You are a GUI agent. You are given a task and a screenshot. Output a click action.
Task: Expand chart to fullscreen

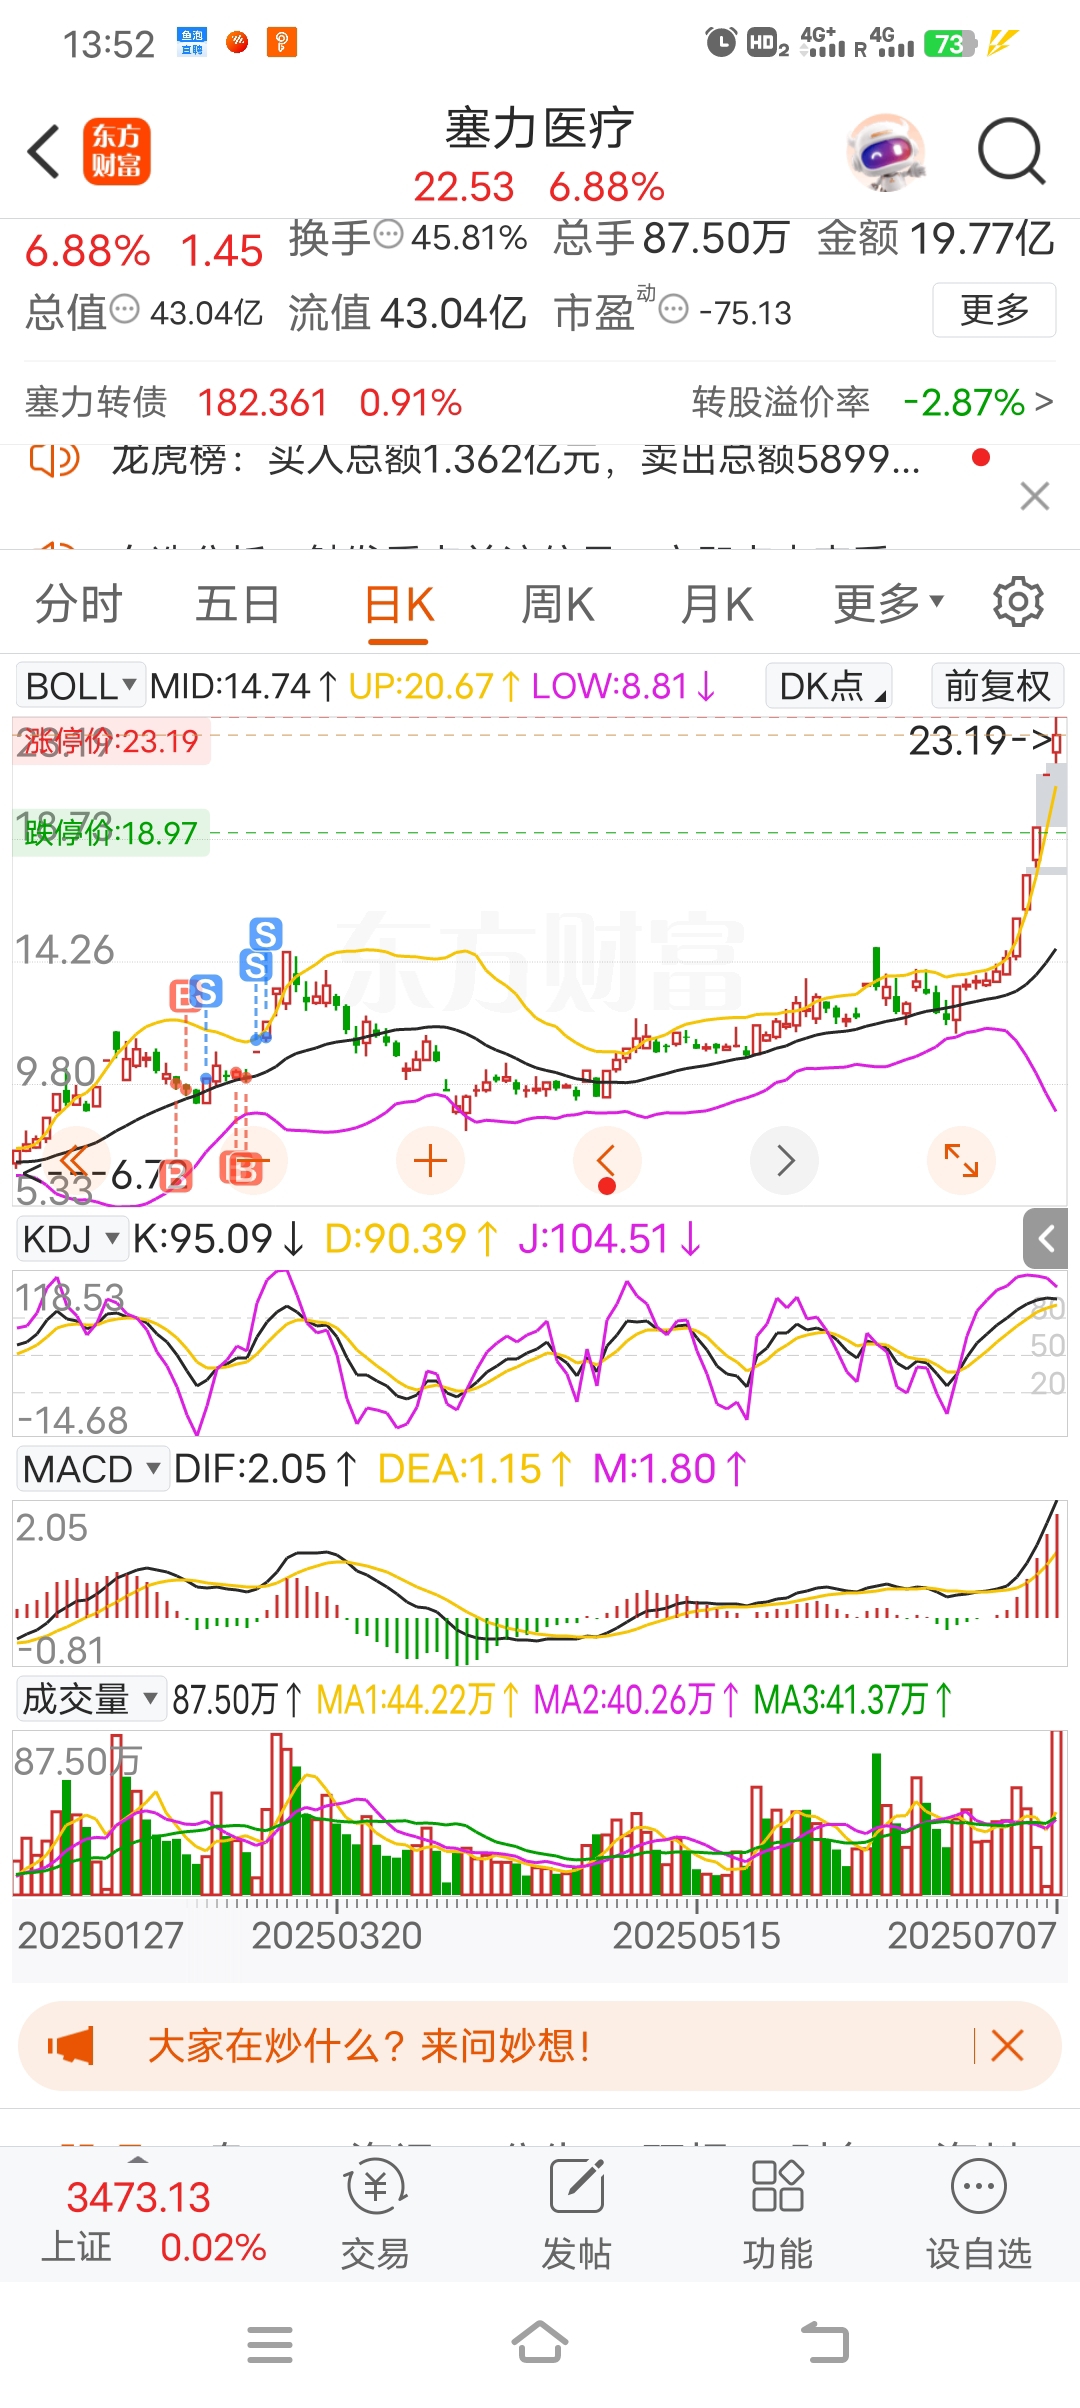[961, 1161]
